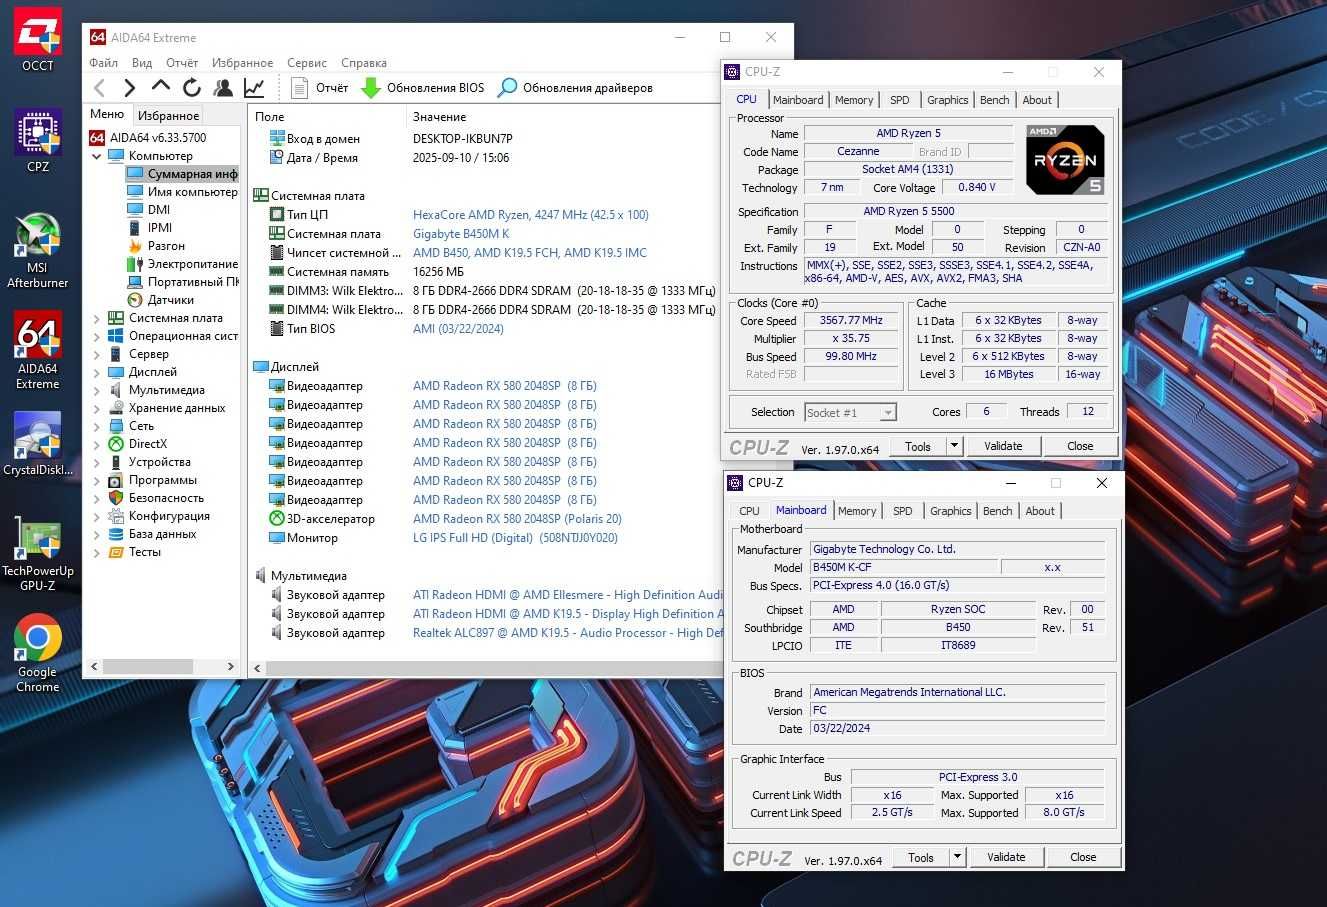Screen dimensions: 1327x907
Task: Click Обновления BIOS toolbar button
Action: pos(423,88)
